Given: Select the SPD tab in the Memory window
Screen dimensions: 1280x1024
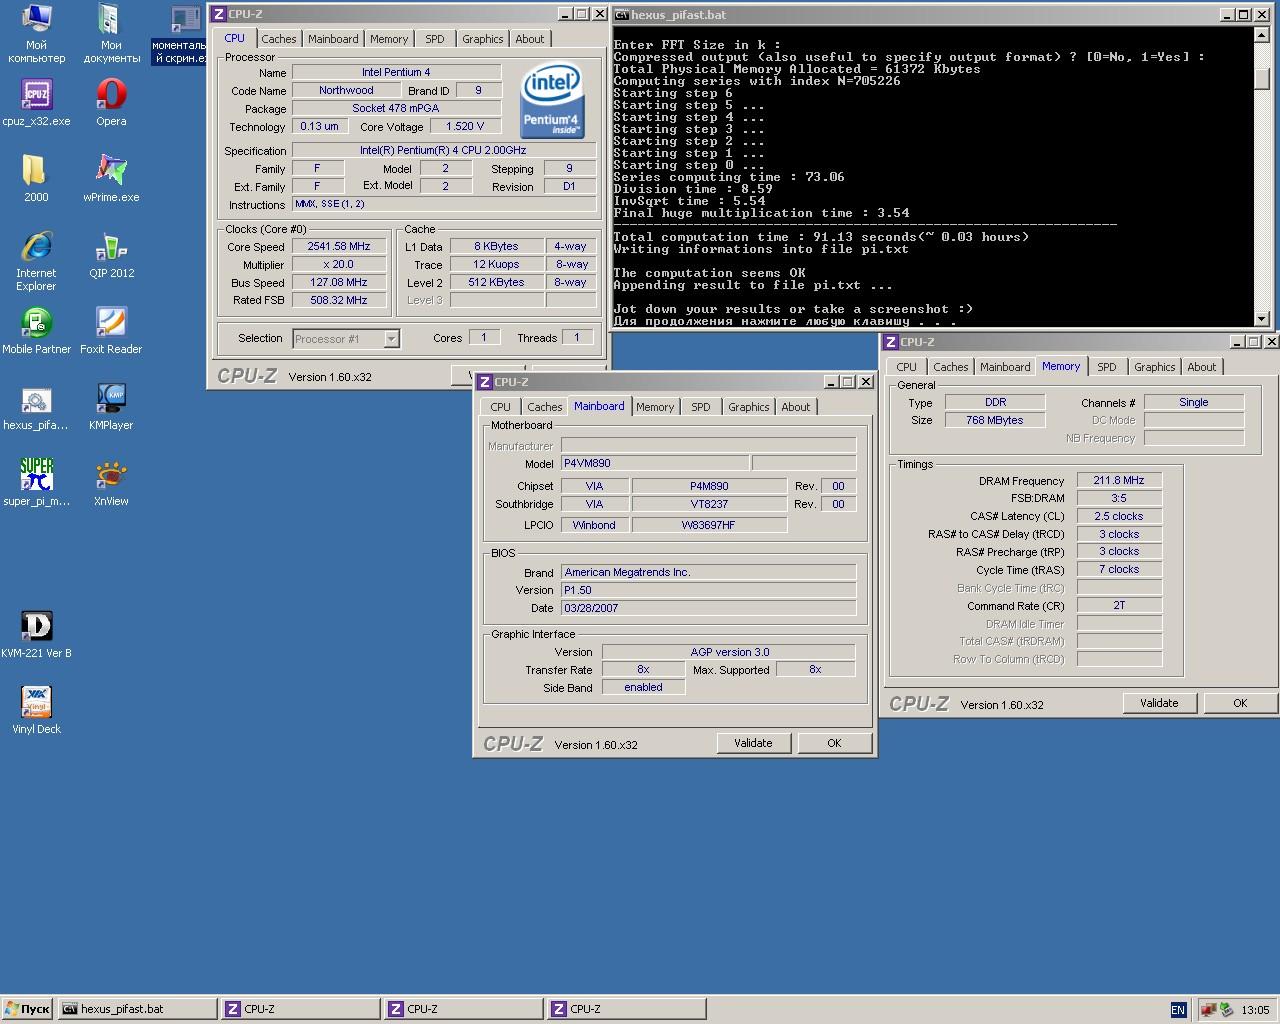Looking at the screenshot, I should (1107, 367).
